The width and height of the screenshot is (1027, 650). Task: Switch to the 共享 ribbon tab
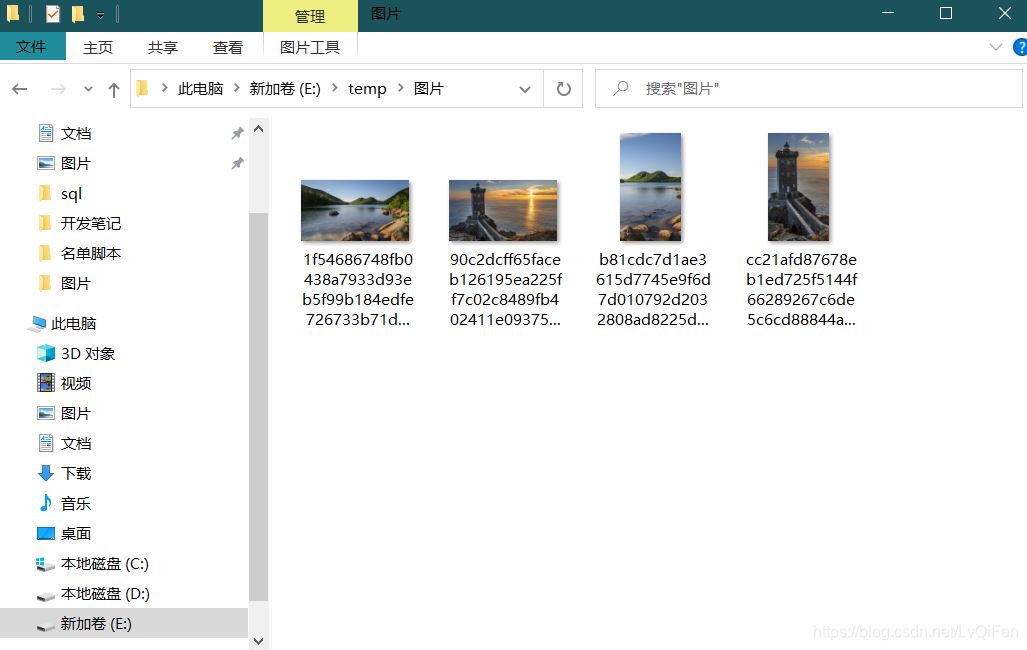pyautogui.click(x=162, y=47)
